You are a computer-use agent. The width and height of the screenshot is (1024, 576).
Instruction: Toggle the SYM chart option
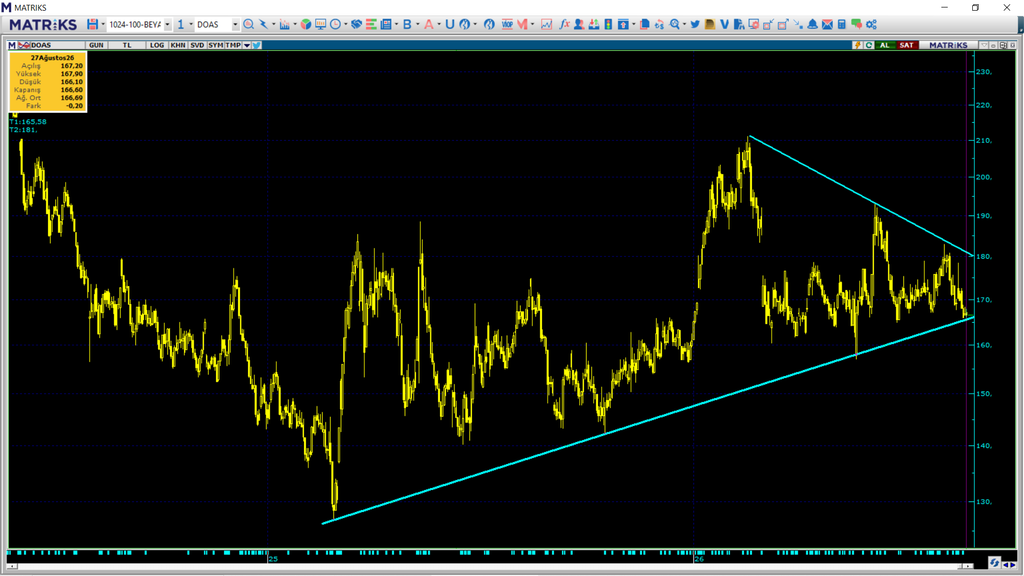pos(216,45)
